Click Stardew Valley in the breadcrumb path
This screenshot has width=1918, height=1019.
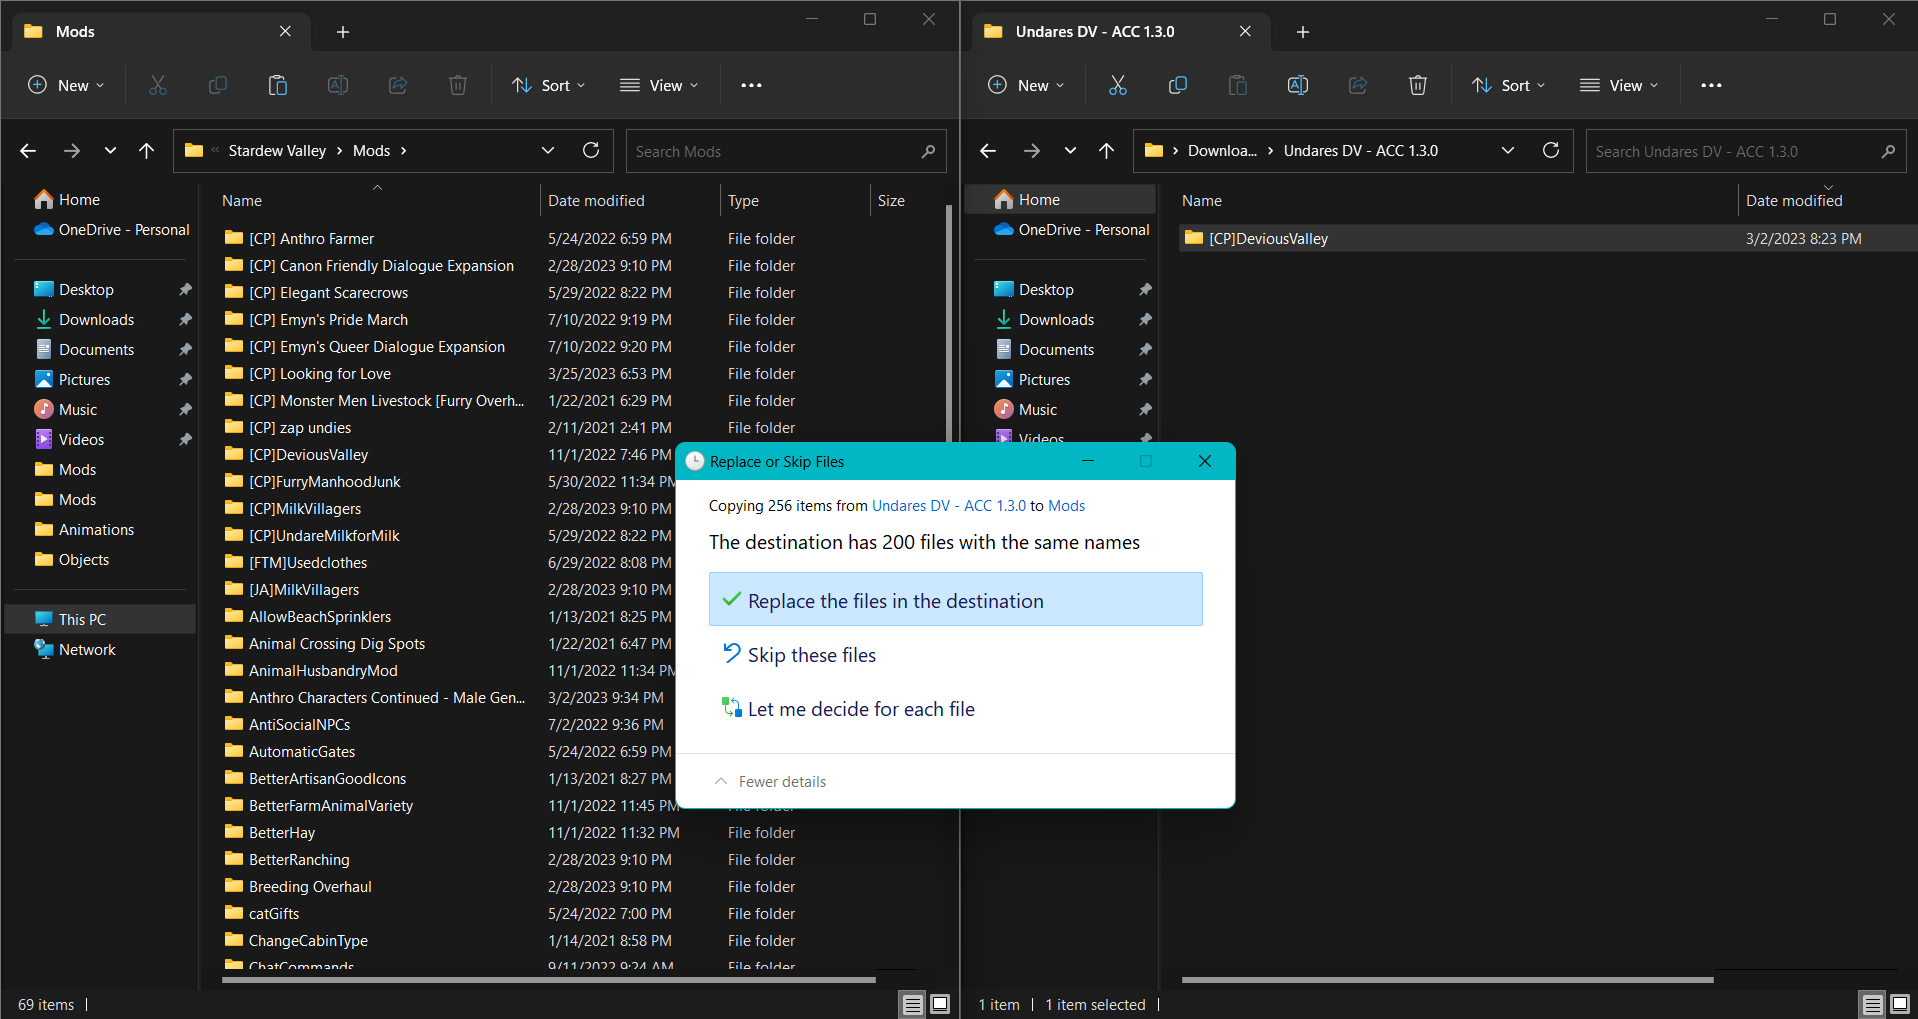click(x=277, y=151)
